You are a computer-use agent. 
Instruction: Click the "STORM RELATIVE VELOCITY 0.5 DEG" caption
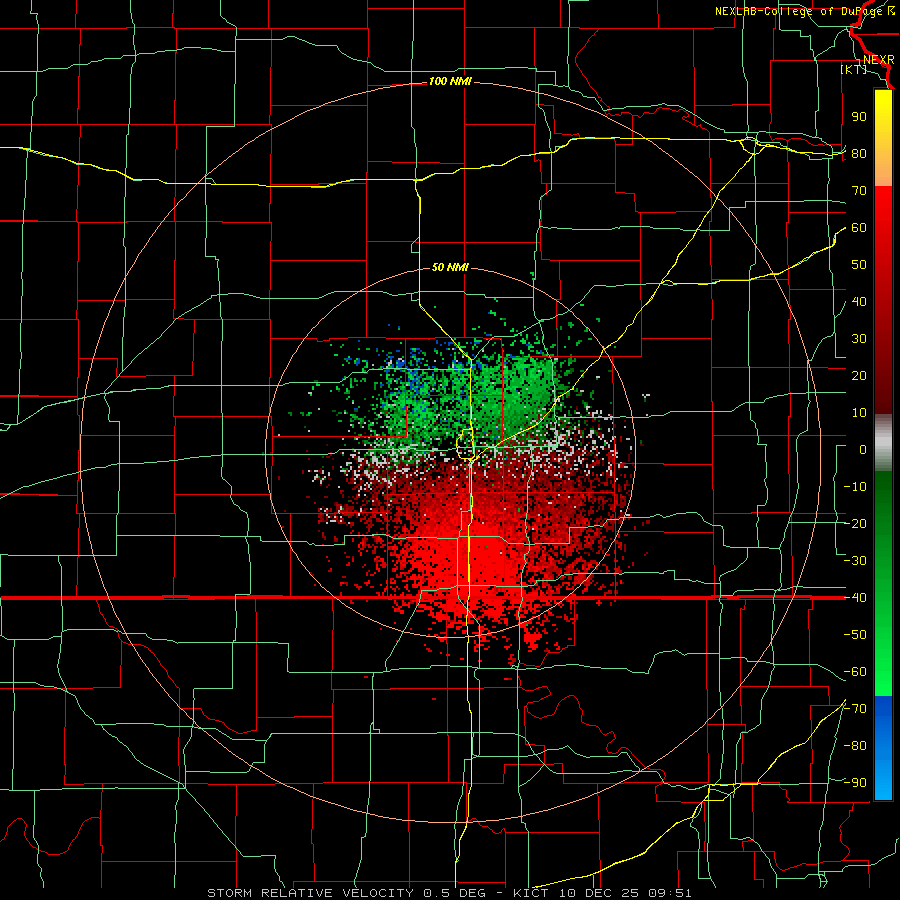pos(346,893)
